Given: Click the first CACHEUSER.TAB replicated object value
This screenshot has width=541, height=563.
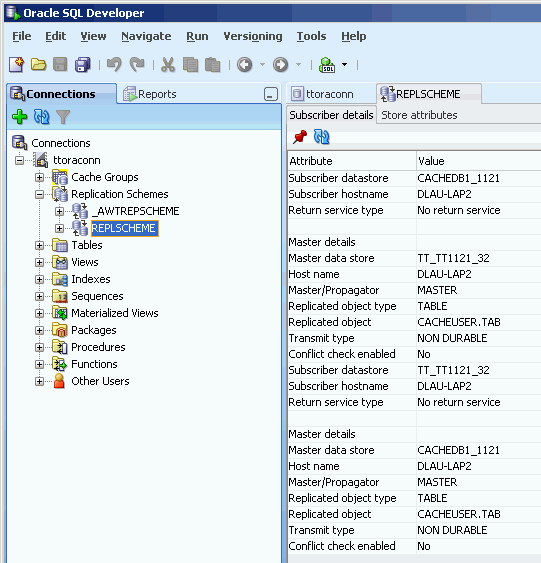Looking at the screenshot, I should pos(459,322).
